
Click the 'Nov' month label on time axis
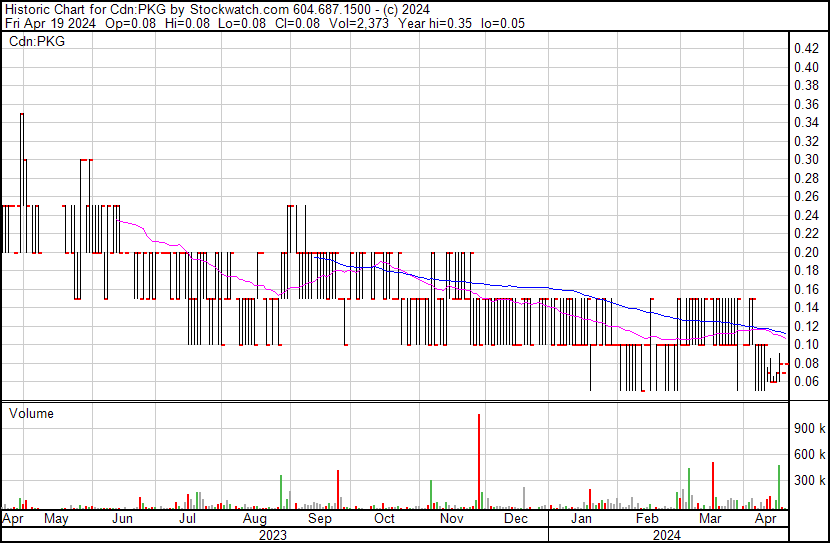[452, 519]
